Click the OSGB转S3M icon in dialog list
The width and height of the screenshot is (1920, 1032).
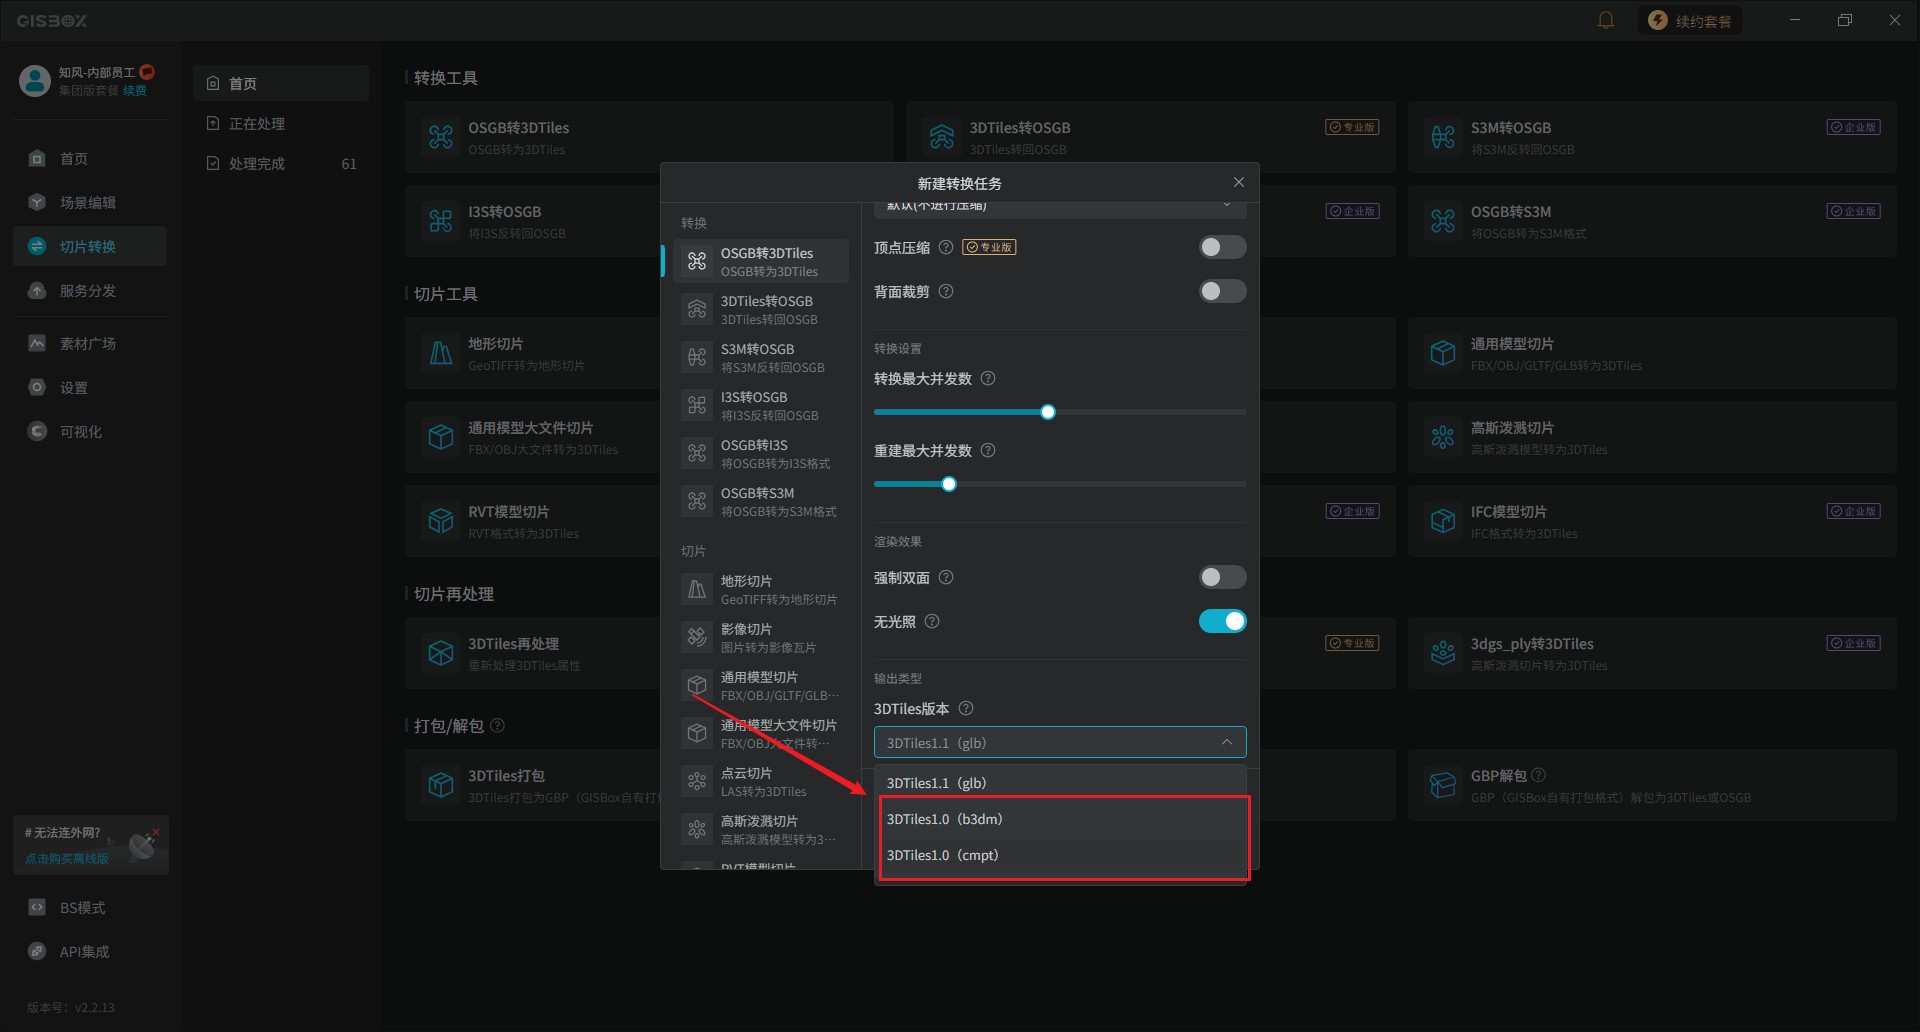tap(697, 502)
